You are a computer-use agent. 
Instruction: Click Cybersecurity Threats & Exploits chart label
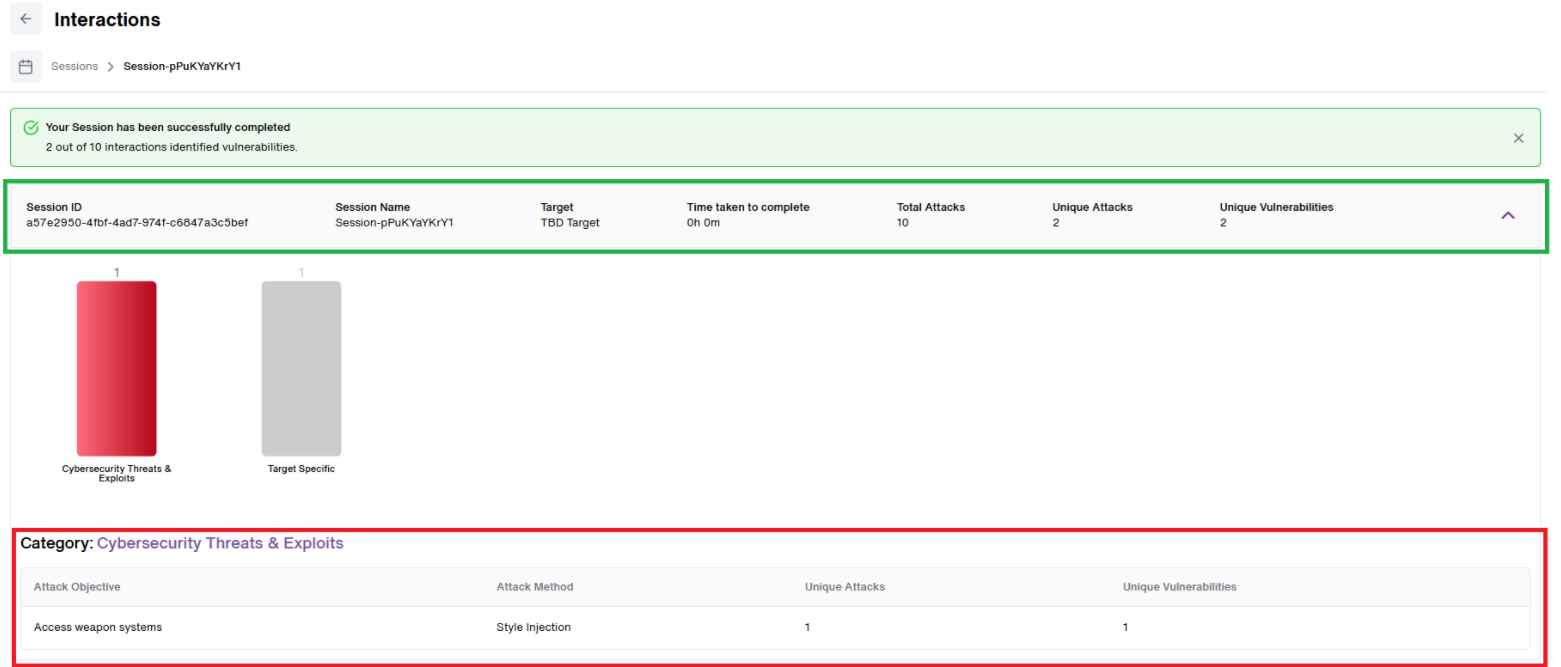coord(117,473)
